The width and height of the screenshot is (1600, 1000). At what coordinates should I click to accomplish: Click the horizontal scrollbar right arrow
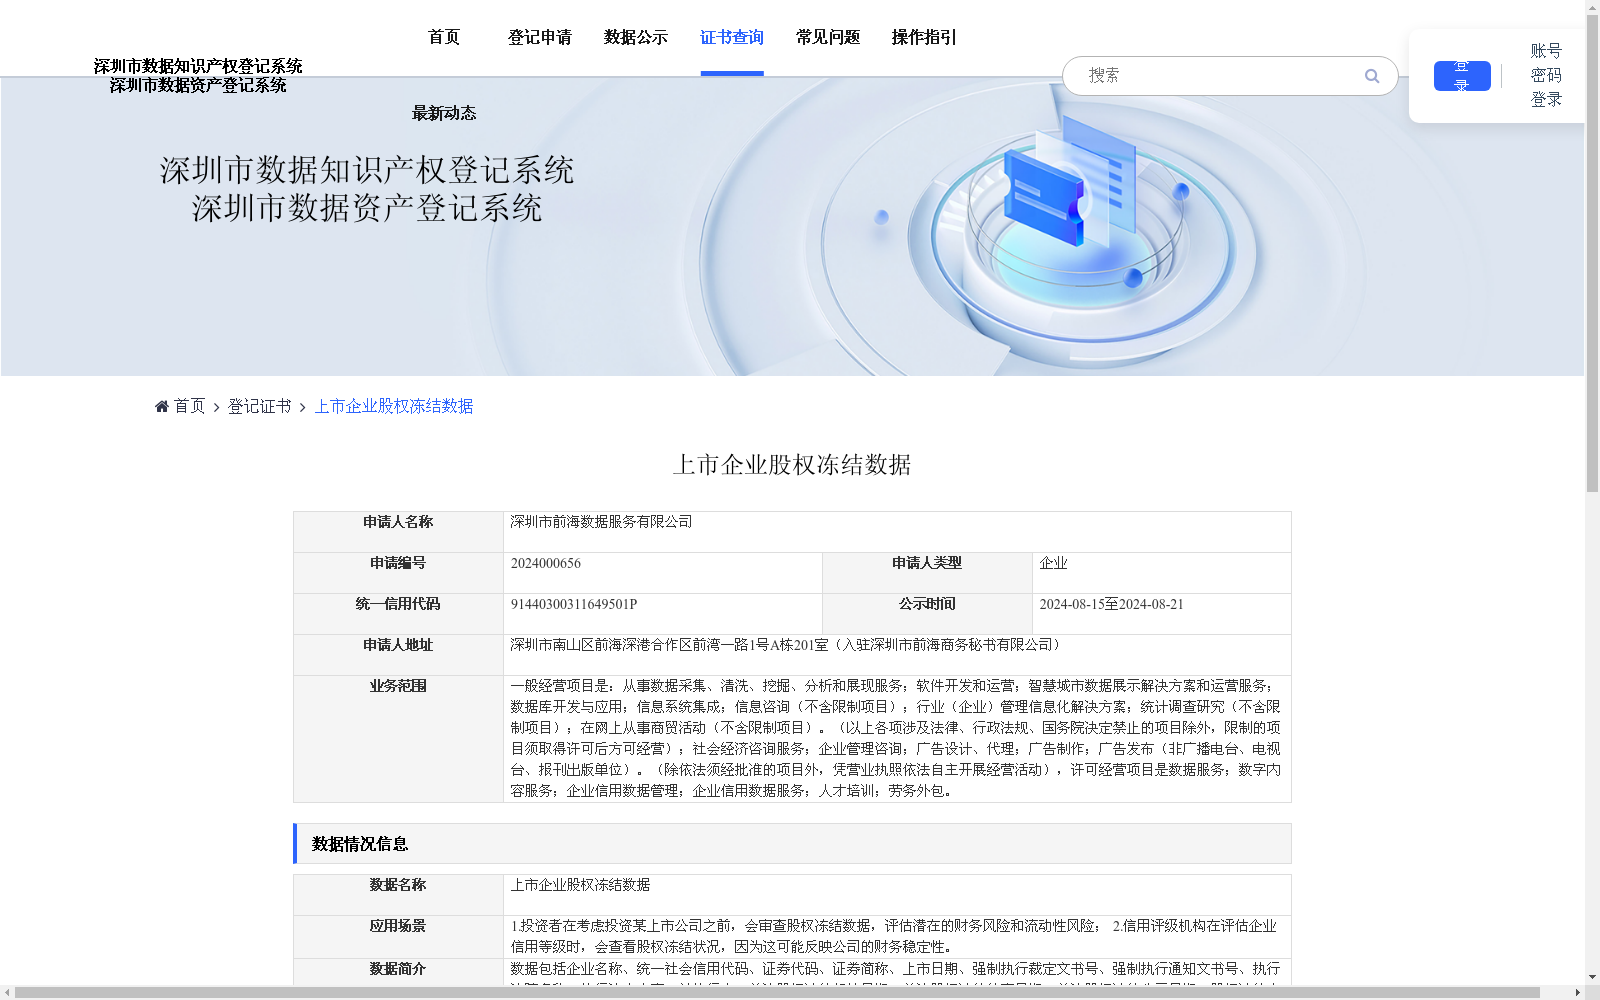tap(1577, 993)
